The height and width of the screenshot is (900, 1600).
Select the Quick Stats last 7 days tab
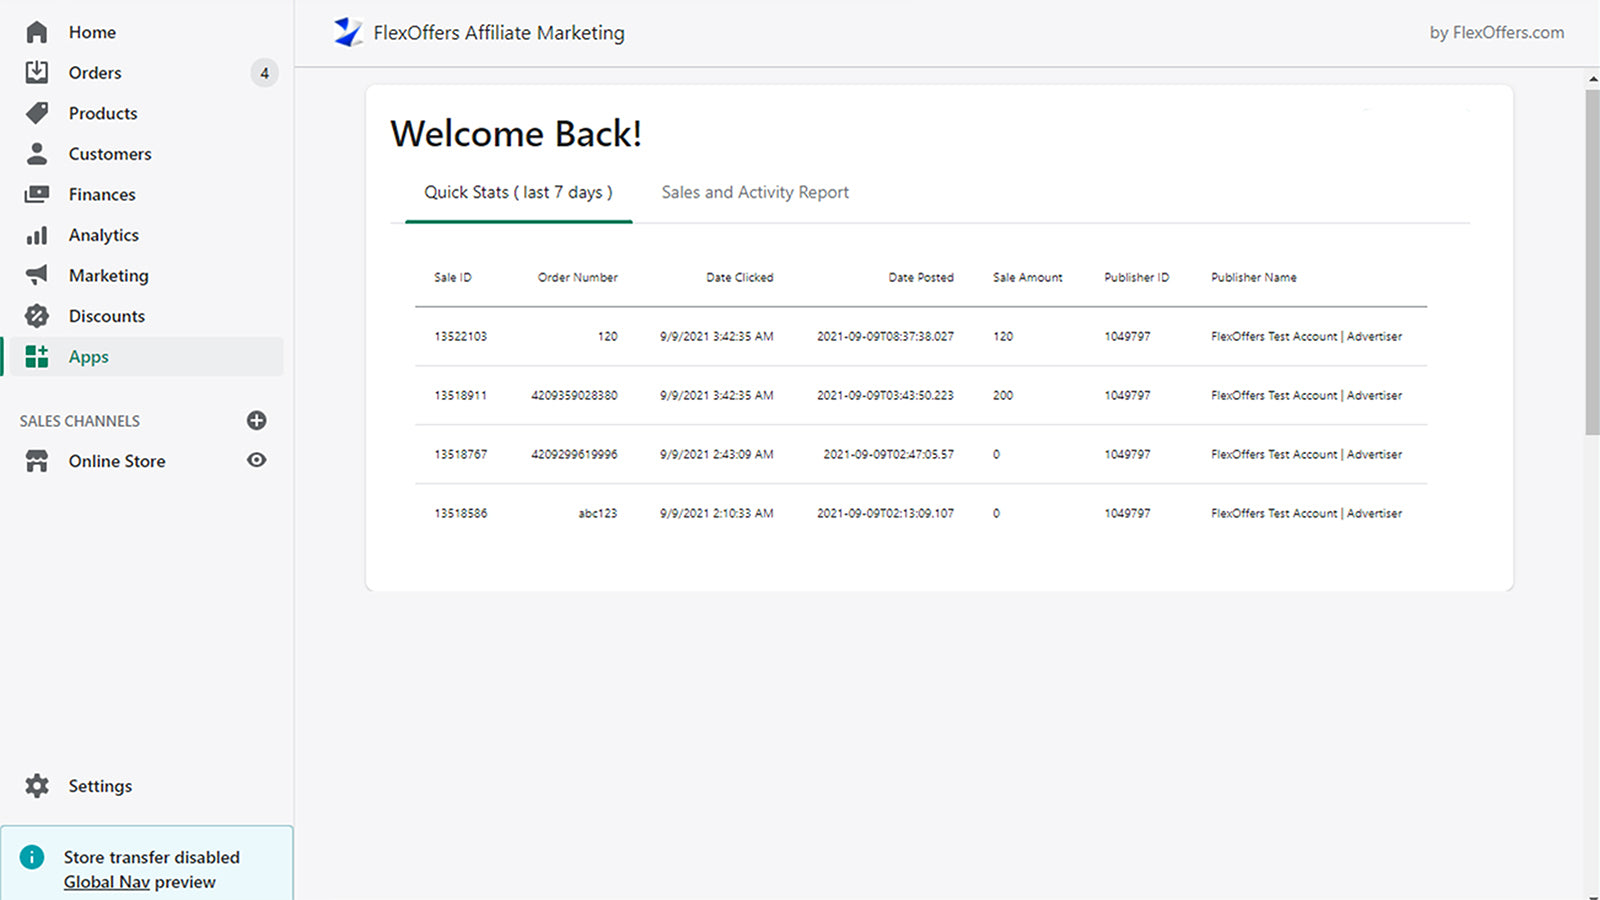(x=517, y=192)
